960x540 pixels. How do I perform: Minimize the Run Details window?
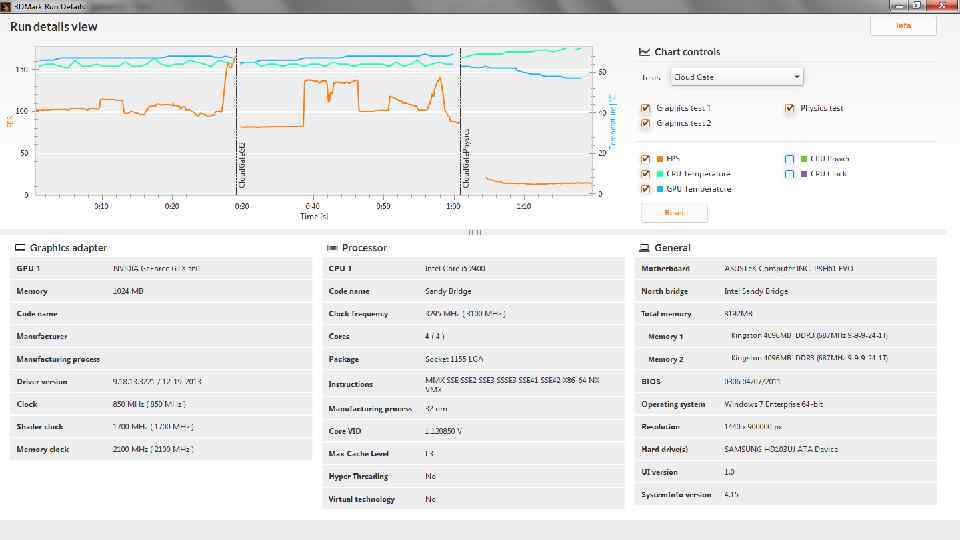pos(899,6)
